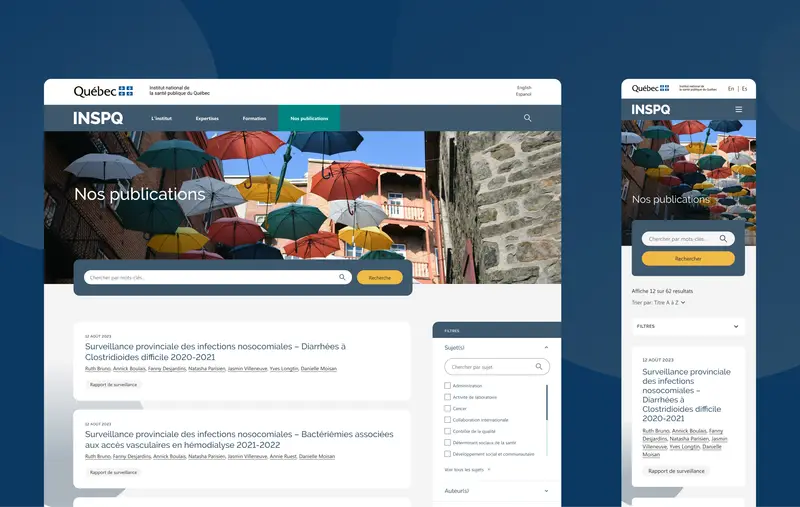This screenshot has height=507, width=800.
Task: Click the mobile Surveillance provinciale article title
Action: (x=686, y=395)
